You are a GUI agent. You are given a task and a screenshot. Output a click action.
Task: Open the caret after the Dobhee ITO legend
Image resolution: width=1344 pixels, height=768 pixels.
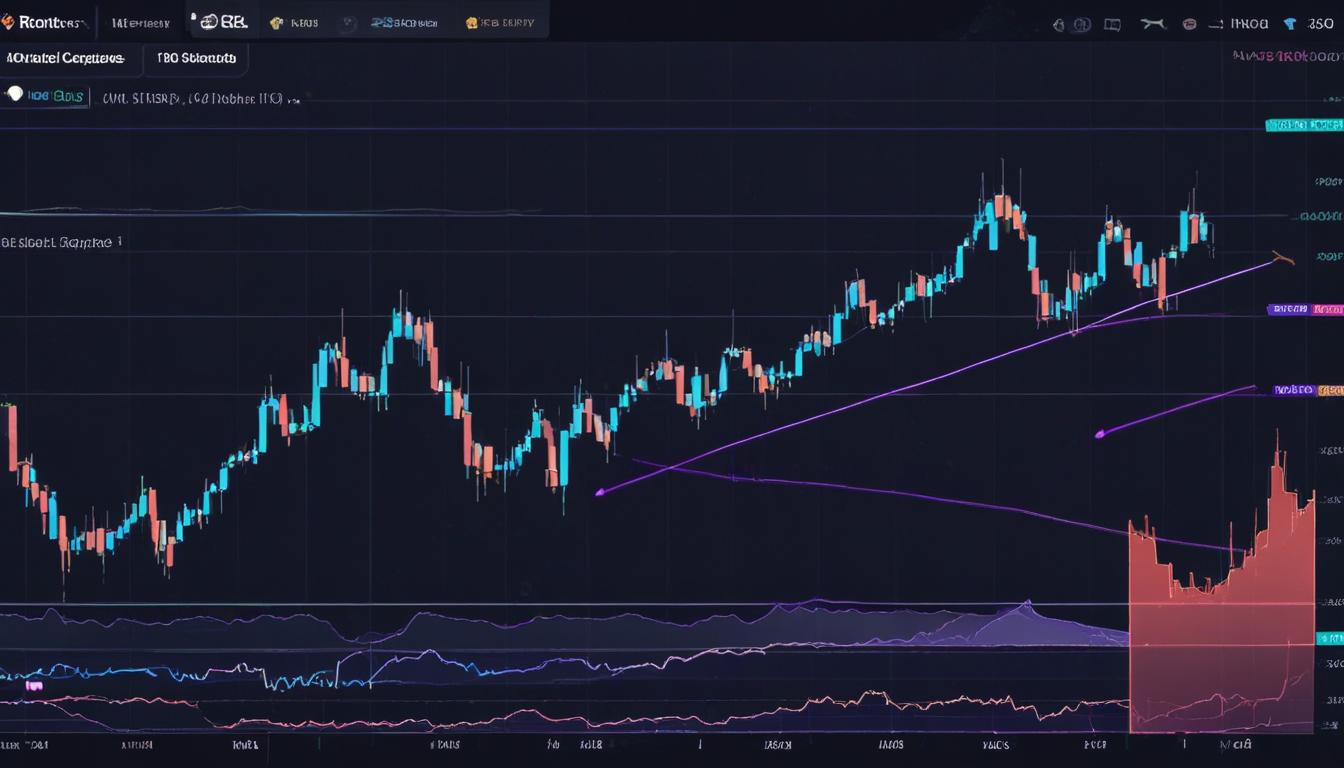(x=292, y=99)
